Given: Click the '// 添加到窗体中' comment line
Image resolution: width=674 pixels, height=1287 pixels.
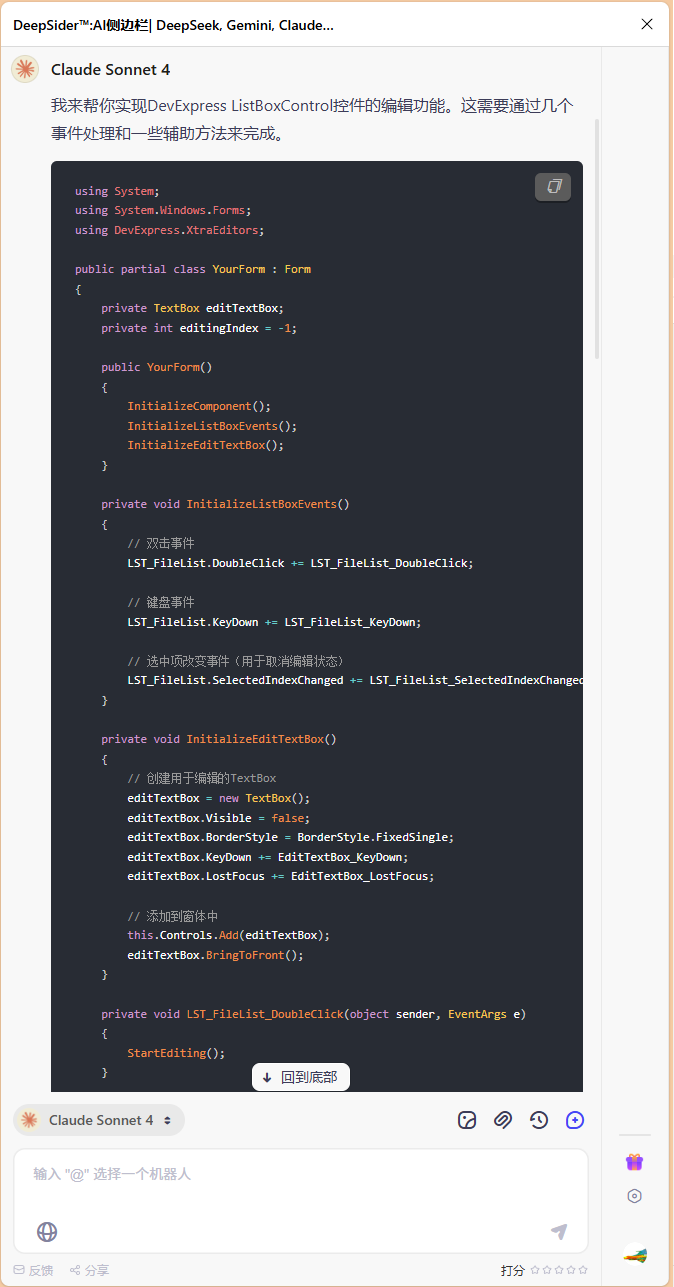Looking at the screenshot, I should [x=173, y=916].
